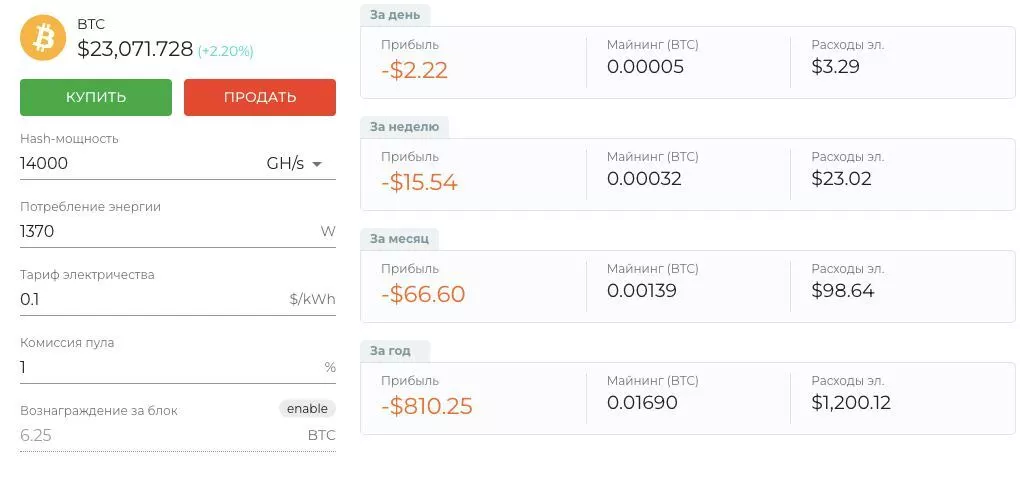
Task: Select the За день section label
Action: pyautogui.click(x=395, y=14)
